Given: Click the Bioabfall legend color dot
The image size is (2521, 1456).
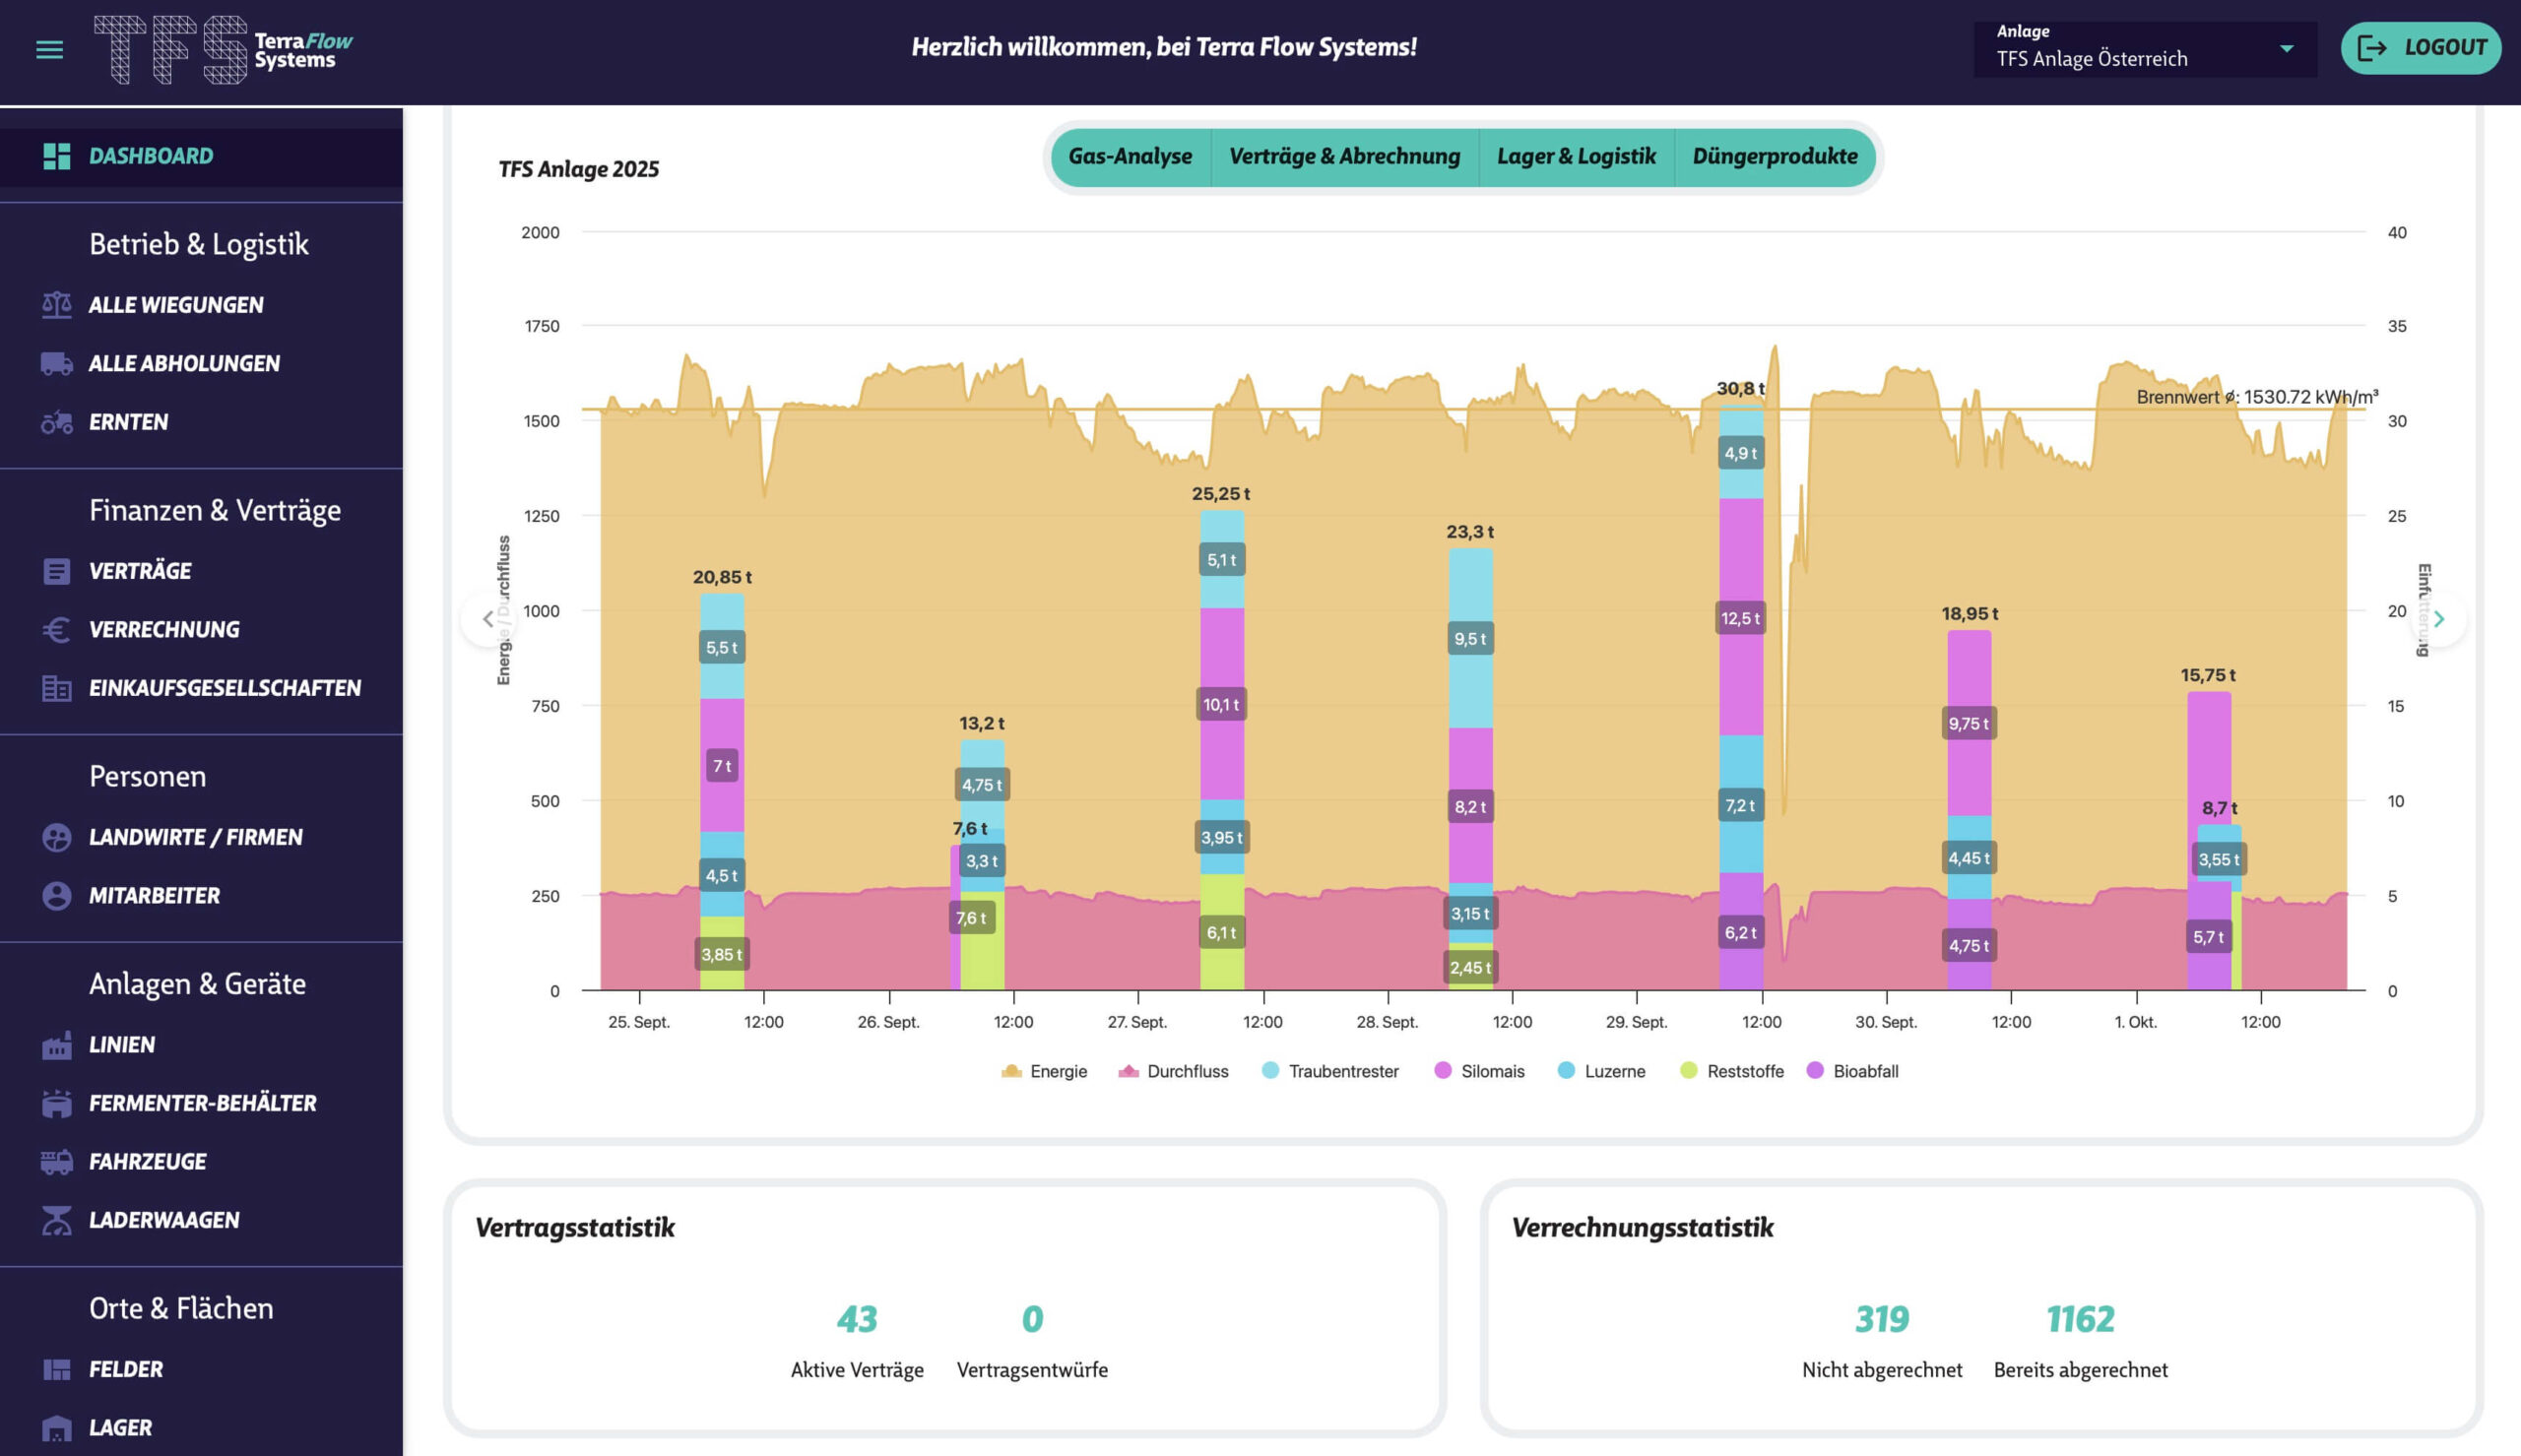Looking at the screenshot, I should 1815,1071.
